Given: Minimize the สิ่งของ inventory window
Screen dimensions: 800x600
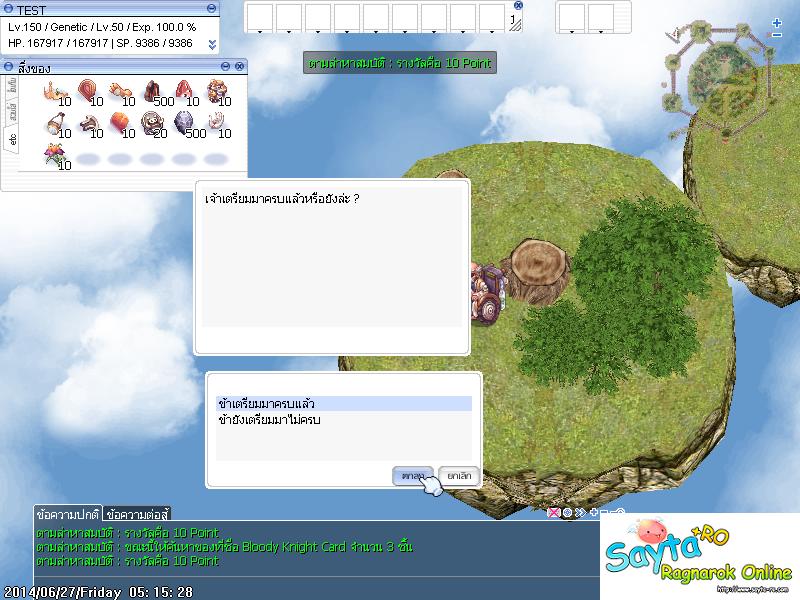Looking at the screenshot, I should coord(226,66).
